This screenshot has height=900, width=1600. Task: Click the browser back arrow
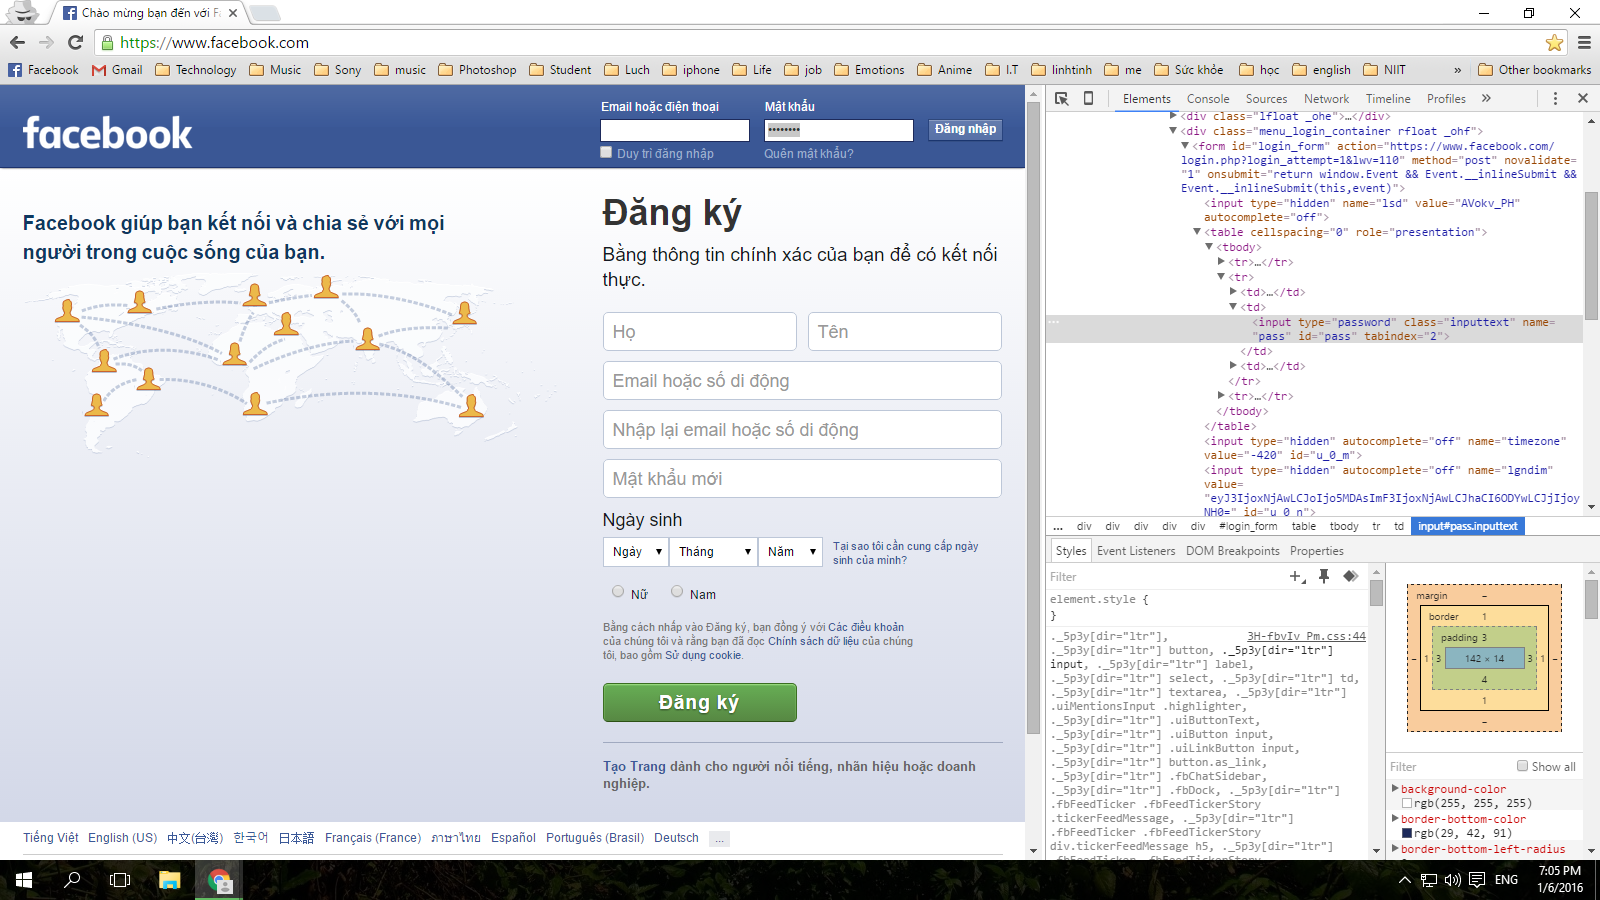click(17, 42)
